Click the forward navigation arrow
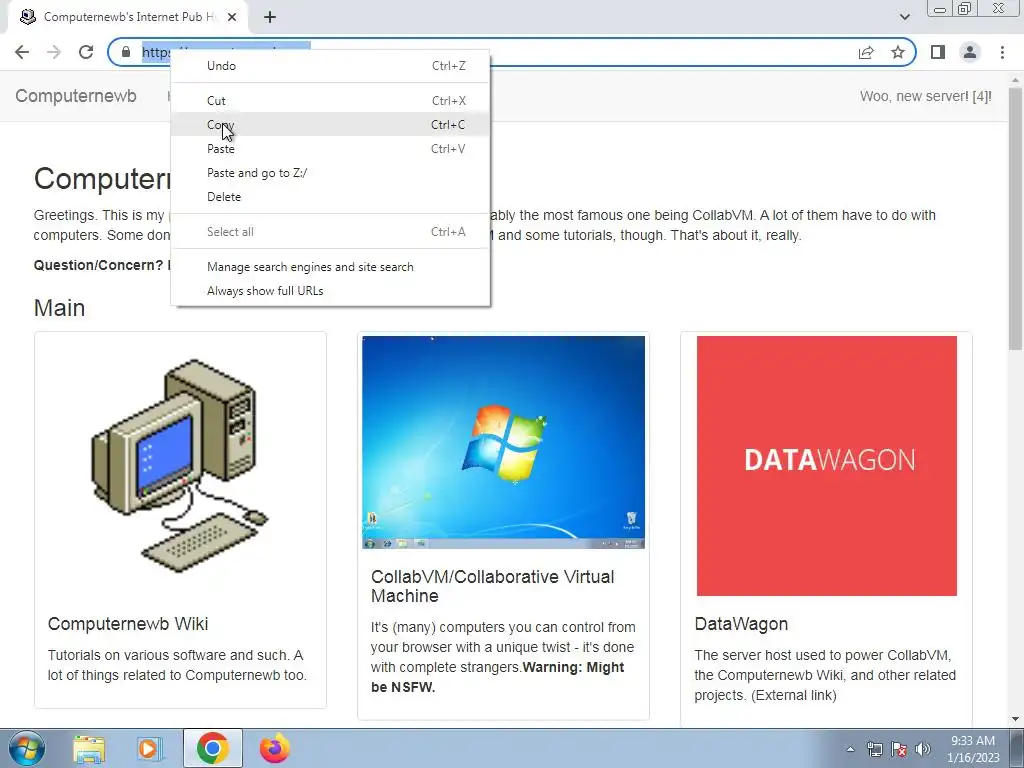1024x768 pixels. pyautogui.click(x=54, y=52)
